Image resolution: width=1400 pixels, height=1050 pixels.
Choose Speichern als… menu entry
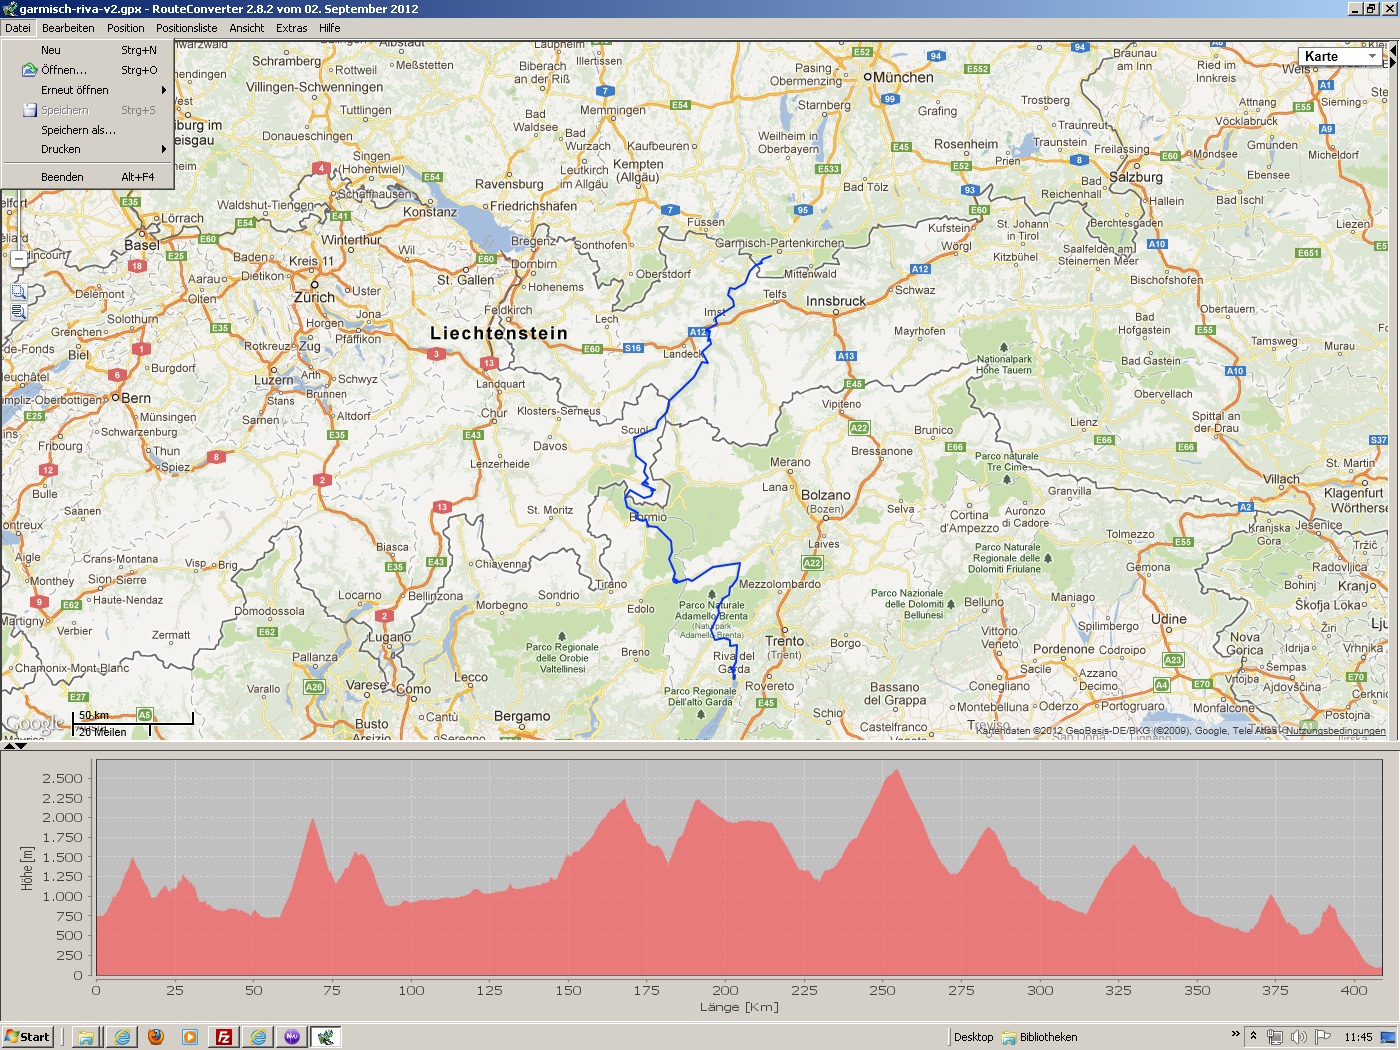(88, 130)
